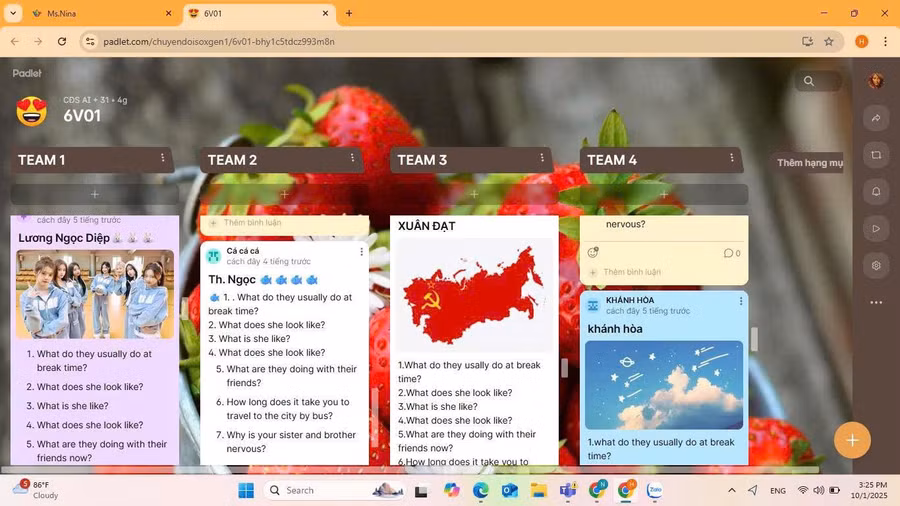Click the orange add post button

[x=852, y=440]
